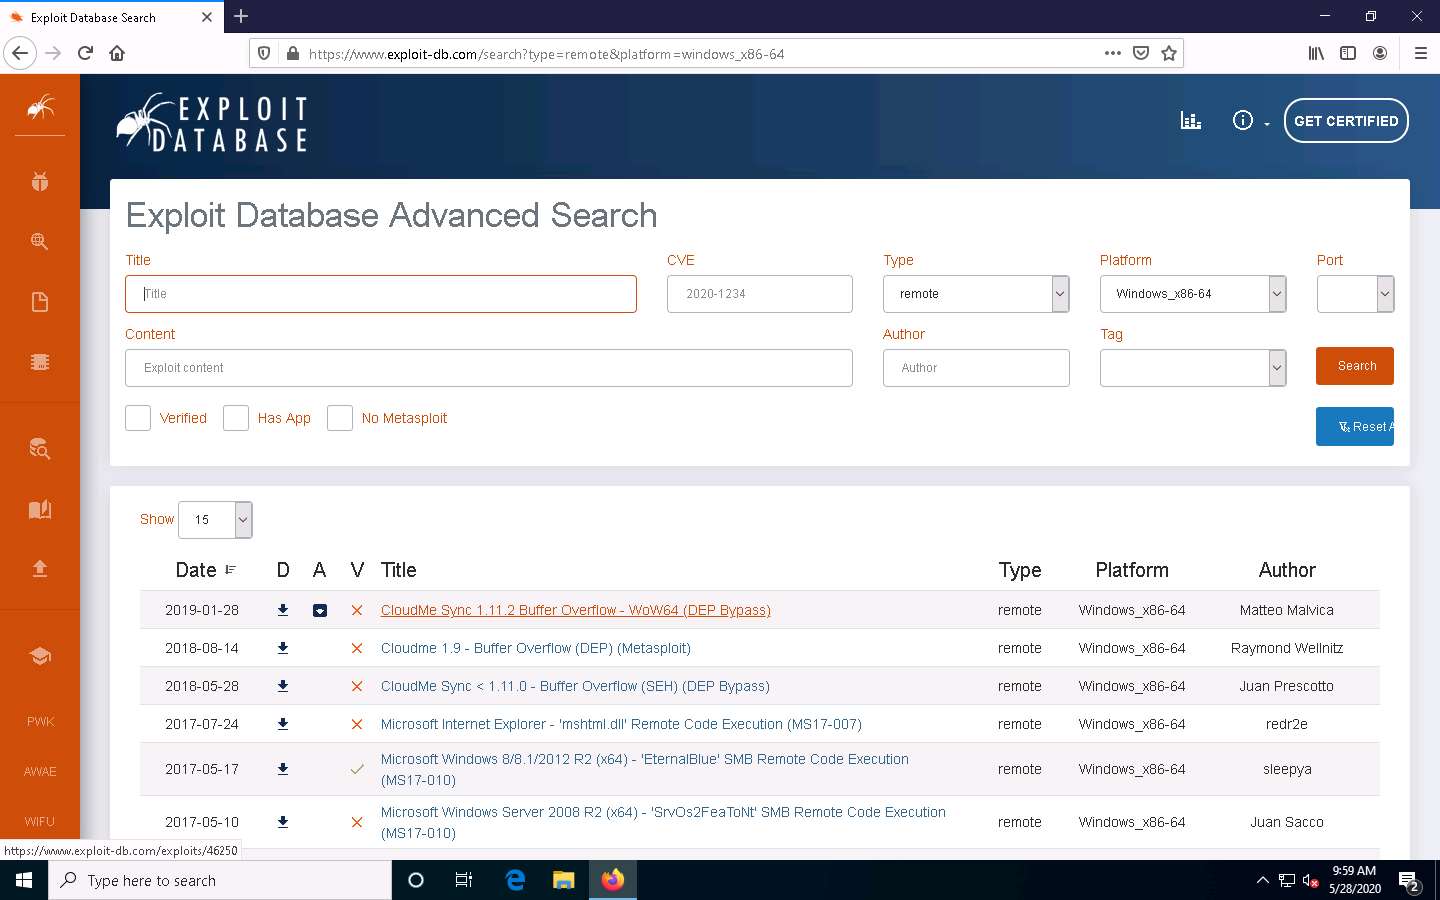Image resolution: width=1440 pixels, height=900 pixels.
Task: Enable the No Metasploit checkbox
Action: tap(340, 418)
